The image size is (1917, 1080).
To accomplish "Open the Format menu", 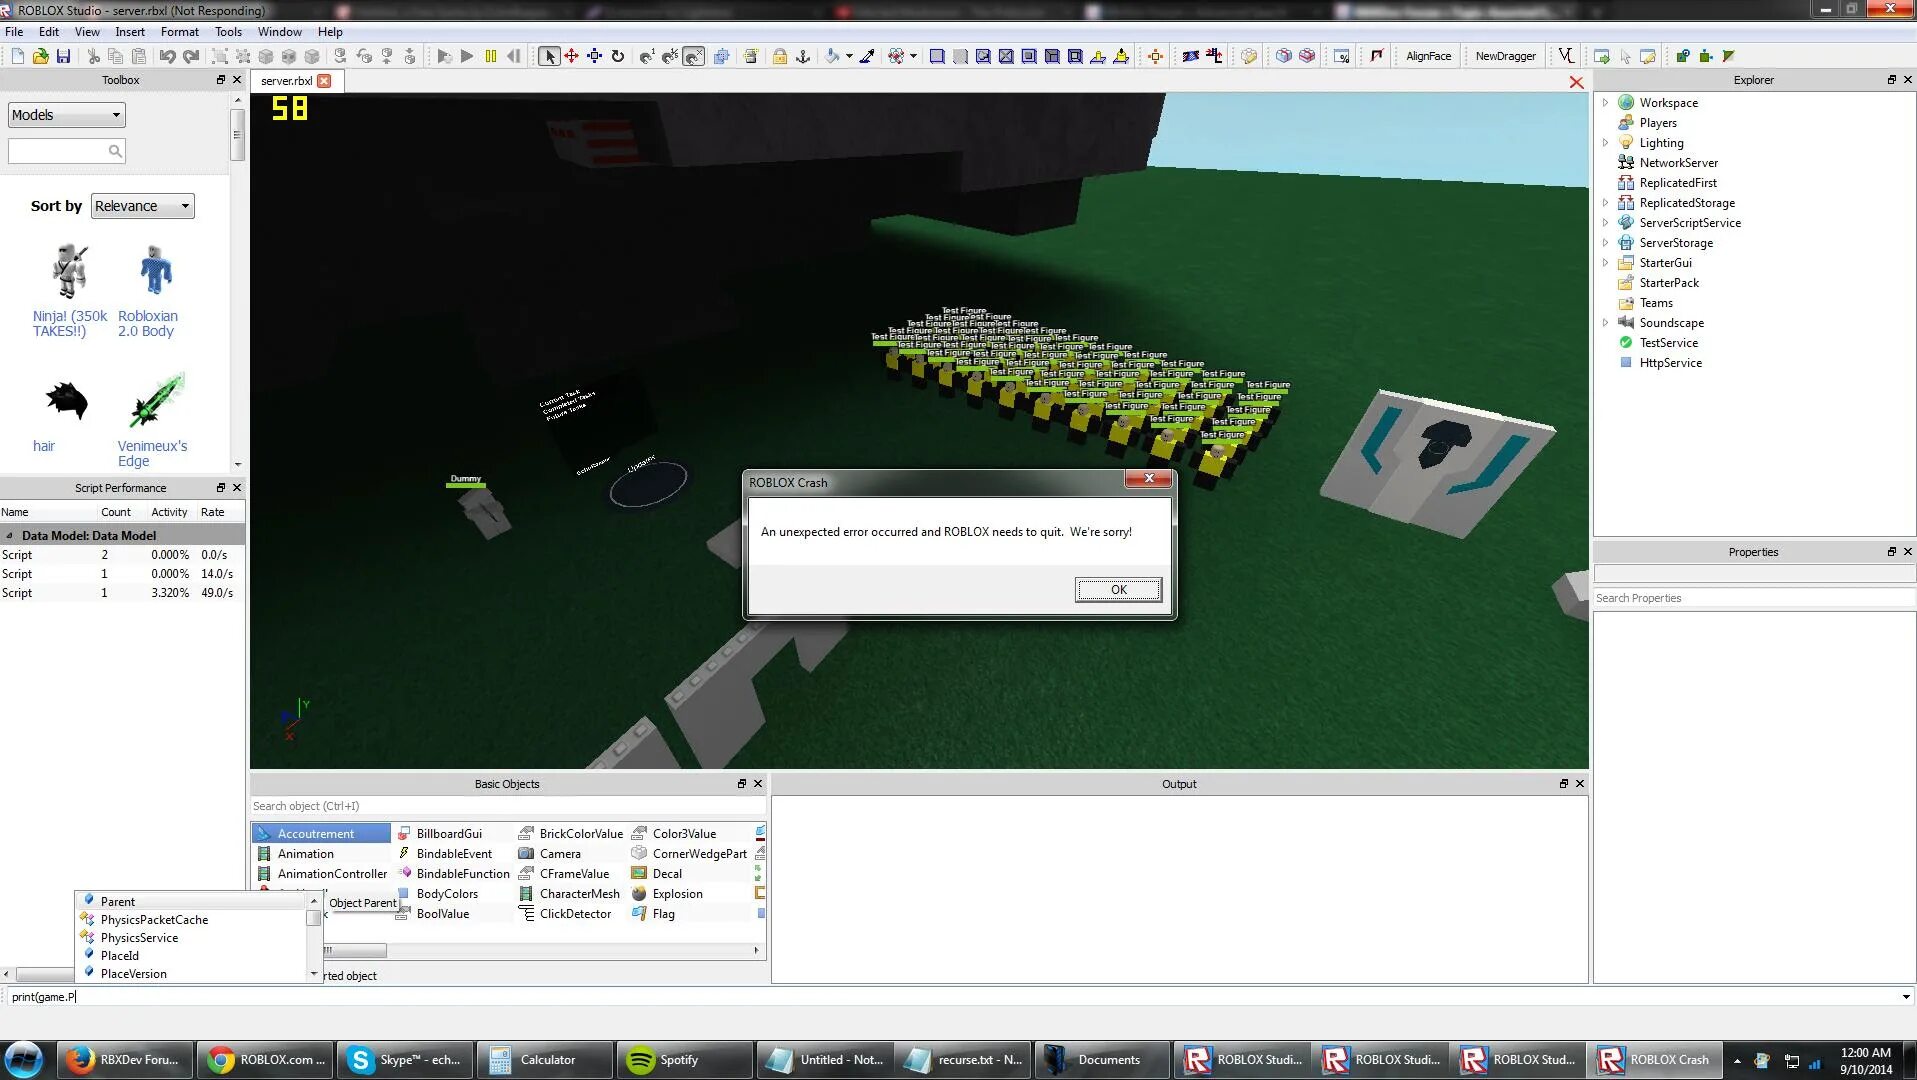I will pyautogui.click(x=180, y=32).
